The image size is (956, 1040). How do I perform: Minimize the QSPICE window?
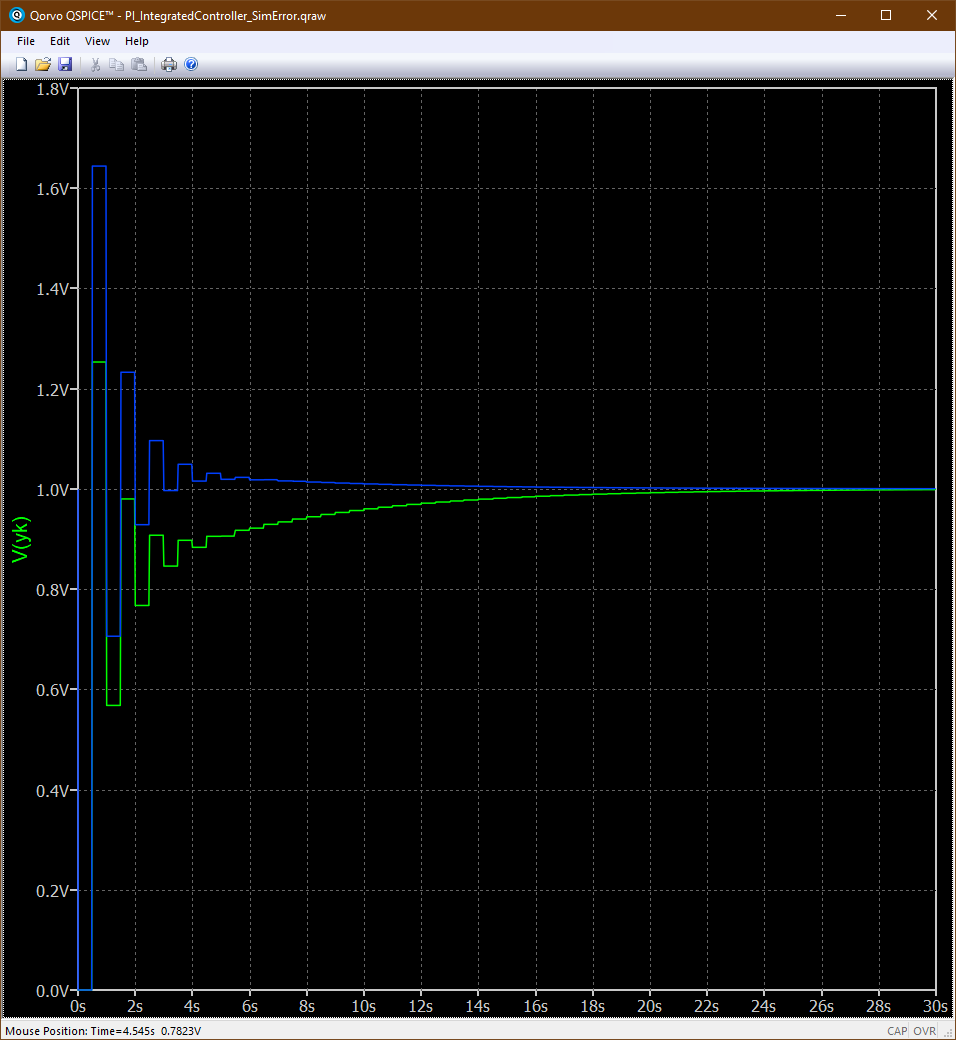[x=840, y=15]
